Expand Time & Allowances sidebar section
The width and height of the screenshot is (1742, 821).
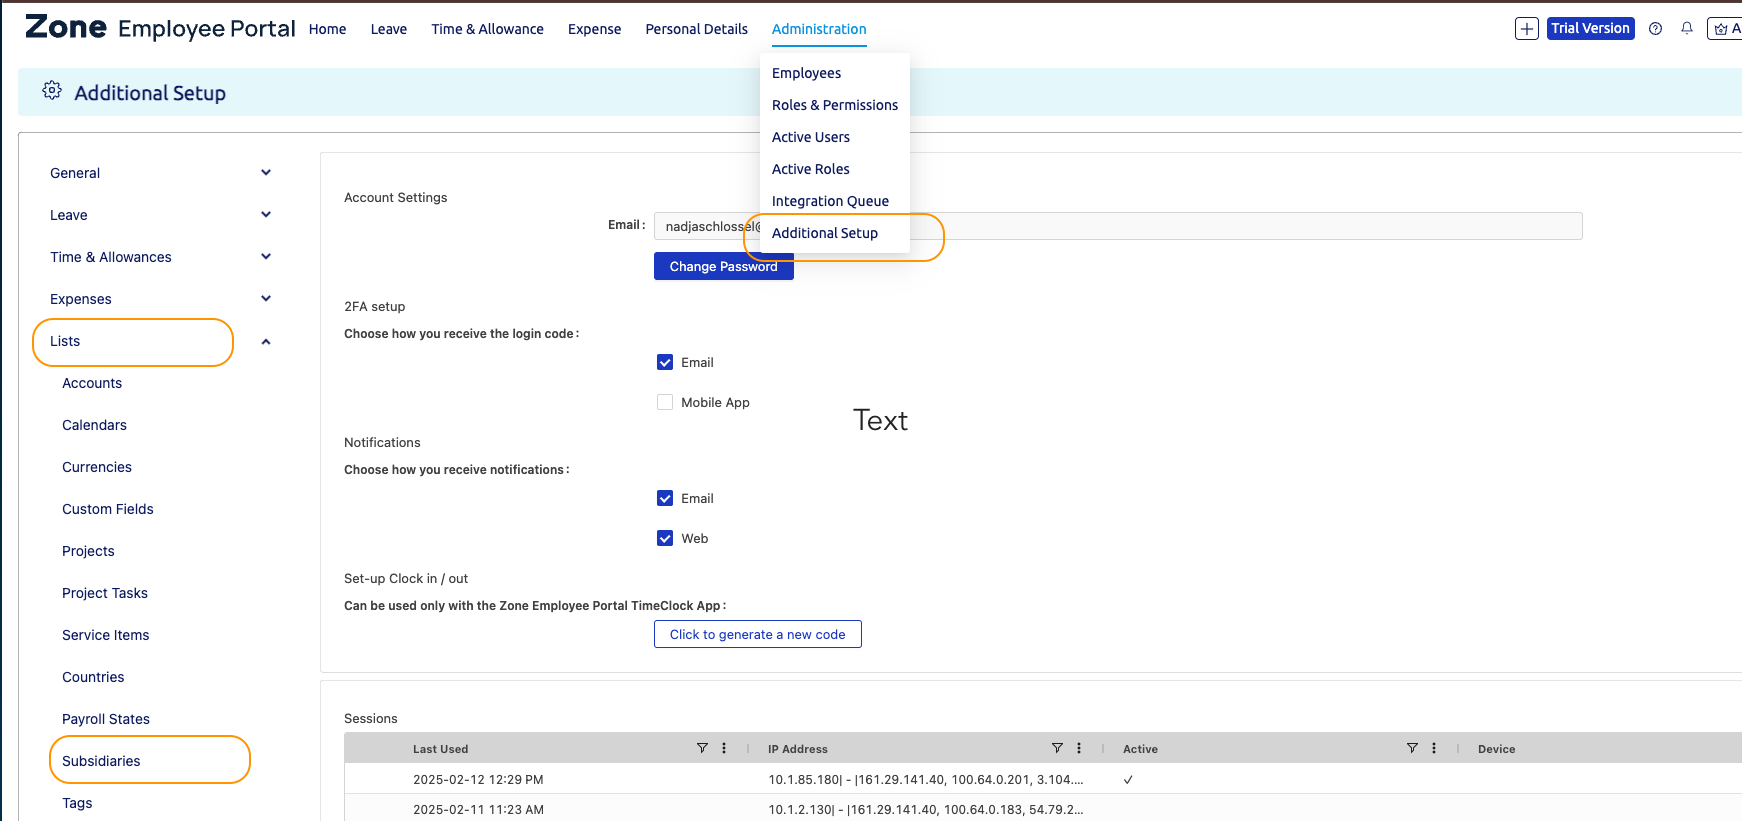coord(266,257)
